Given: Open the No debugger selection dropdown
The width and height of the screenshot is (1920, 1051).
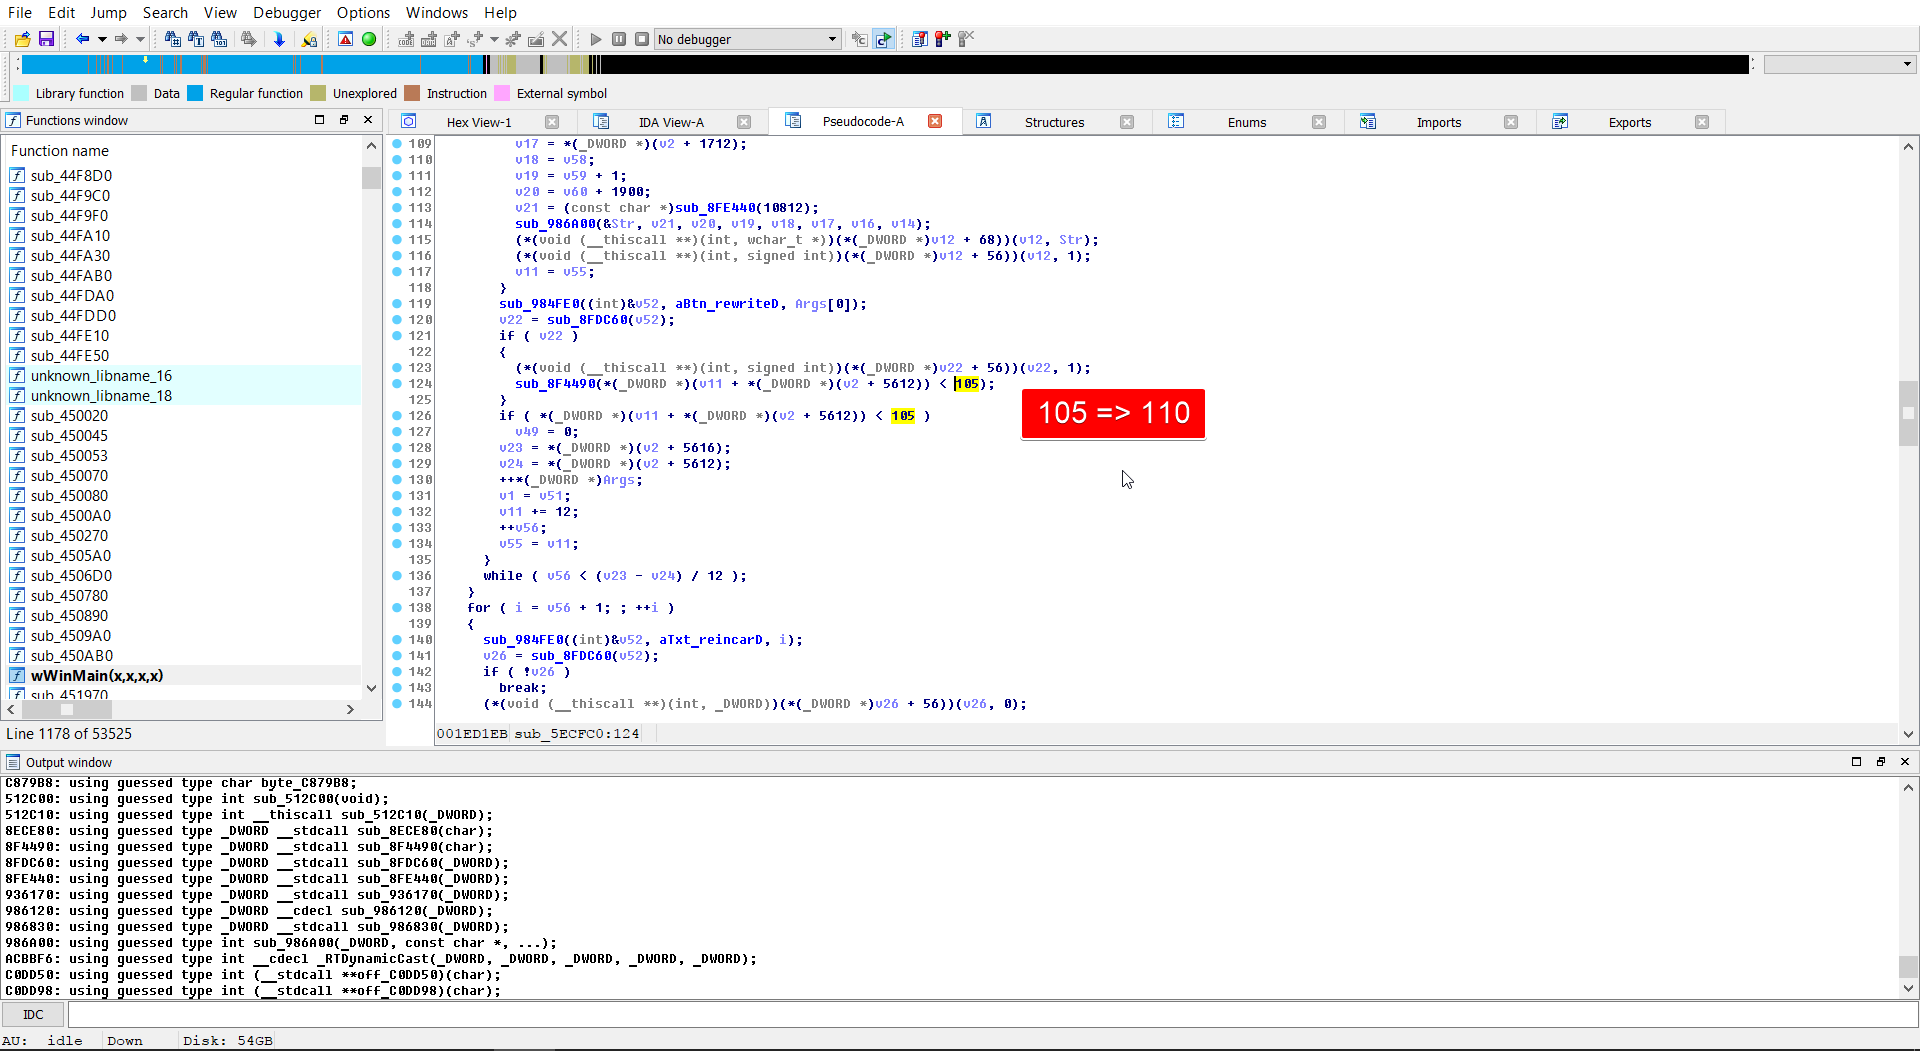Looking at the screenshot, I should 747,39.
